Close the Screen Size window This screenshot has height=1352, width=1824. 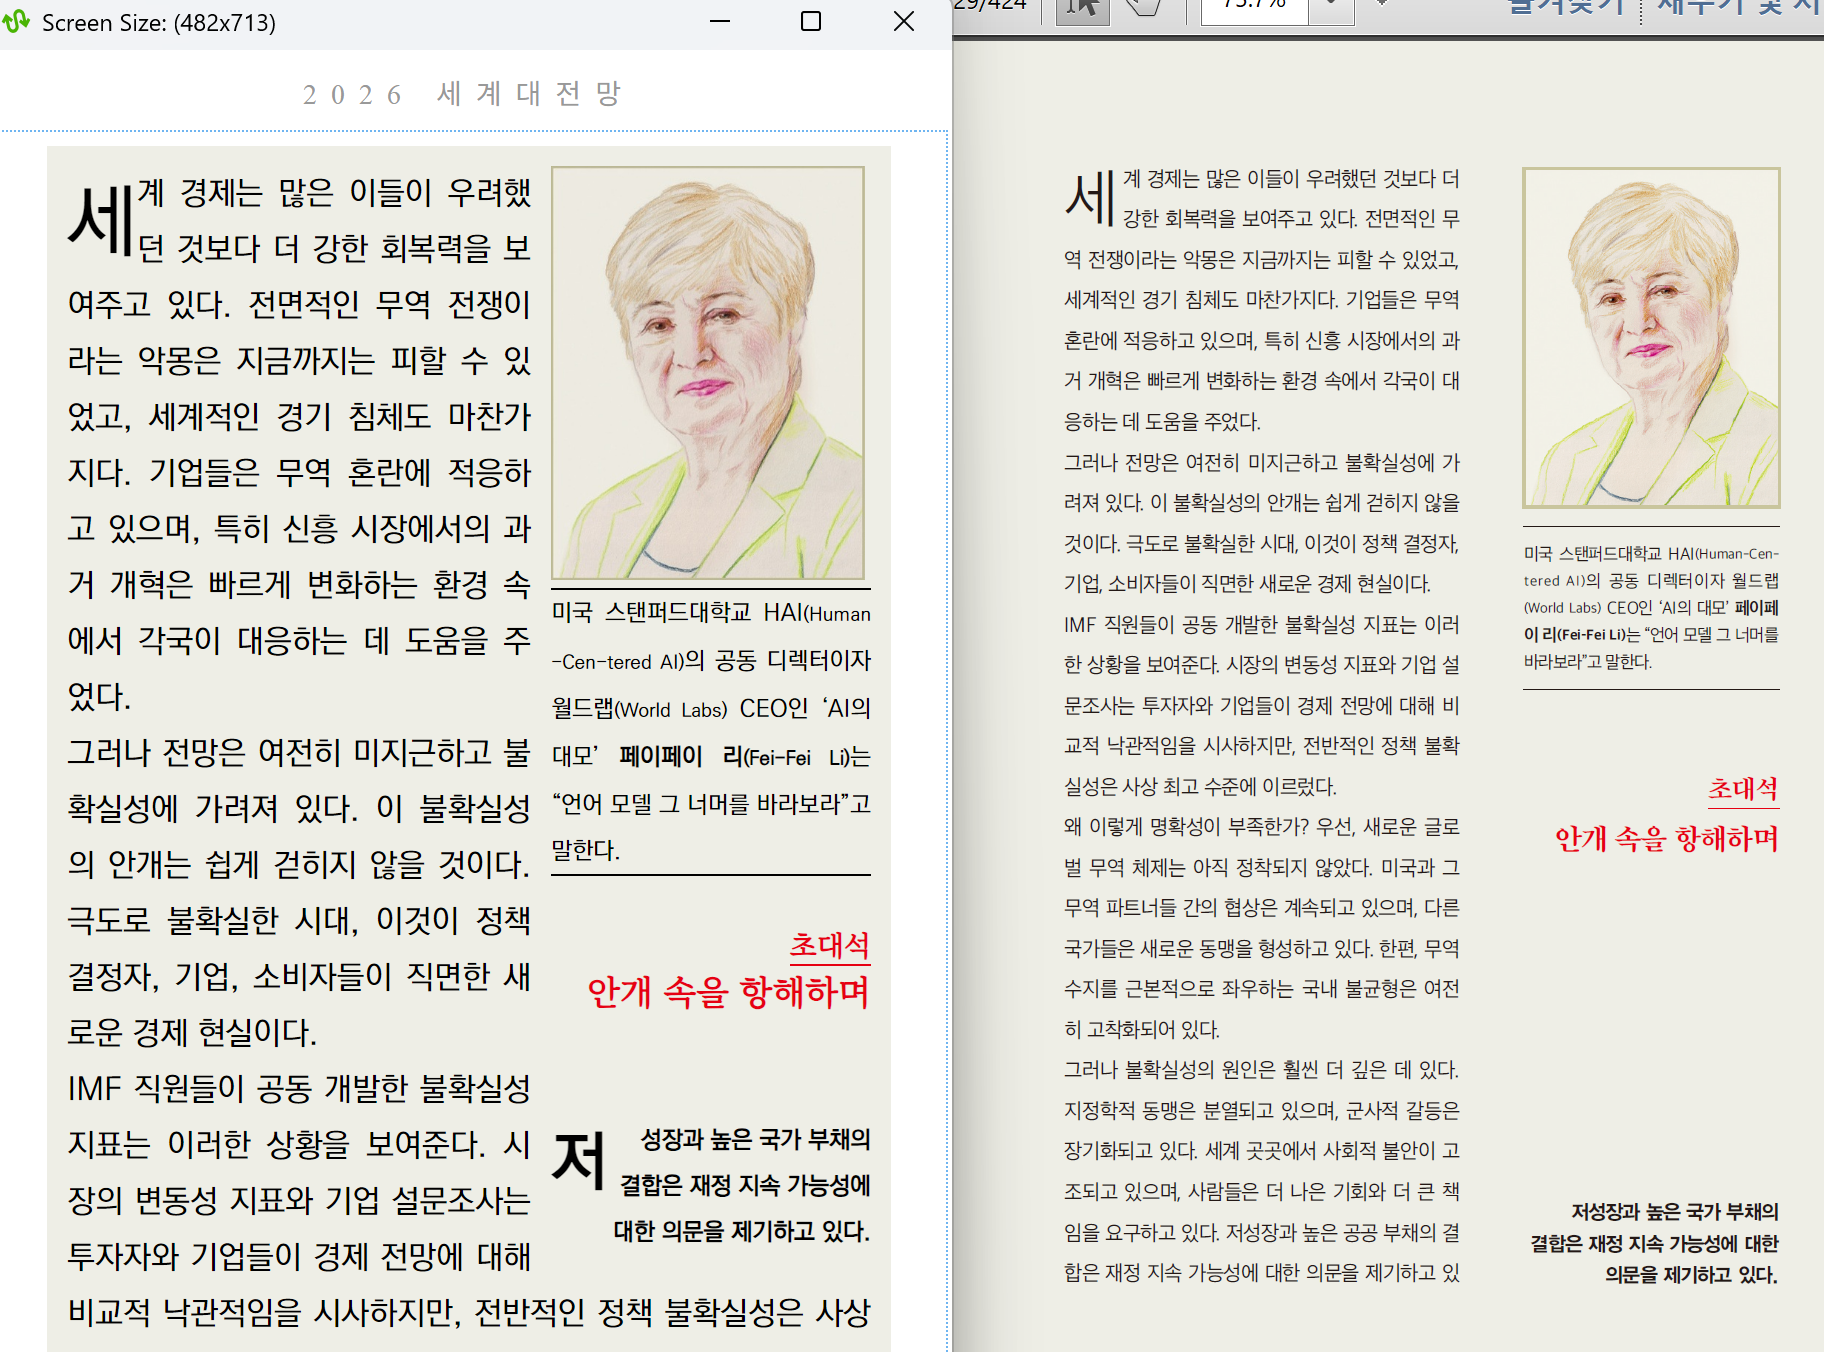coord(904,21)
